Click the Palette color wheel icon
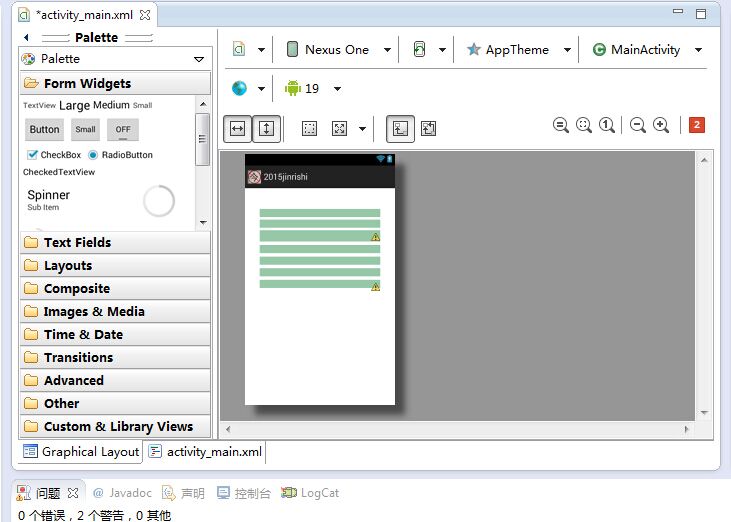 [x=28, y=59]
